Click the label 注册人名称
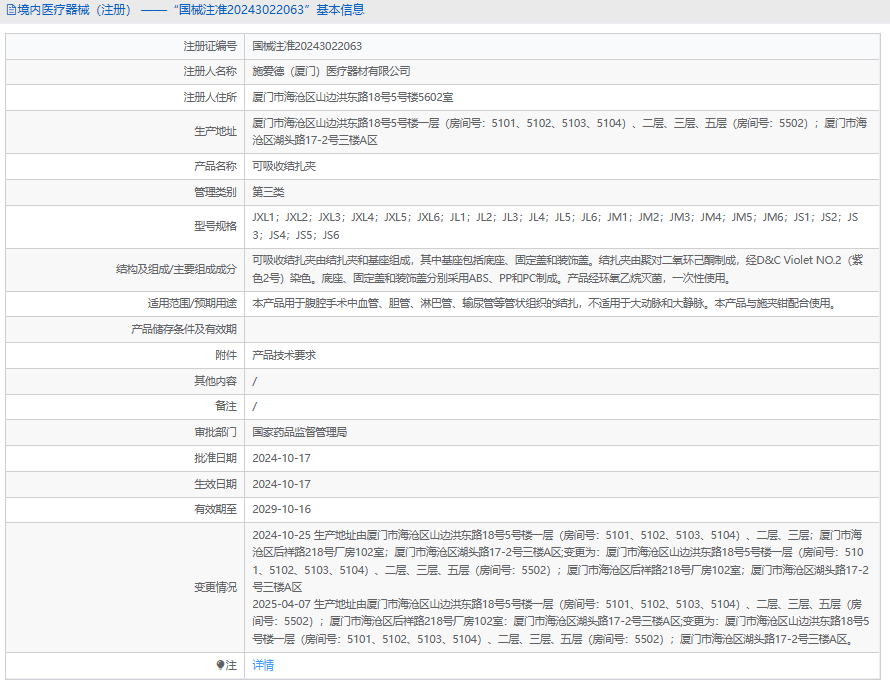This screenshot has height=684, width=890. point(210,71)
